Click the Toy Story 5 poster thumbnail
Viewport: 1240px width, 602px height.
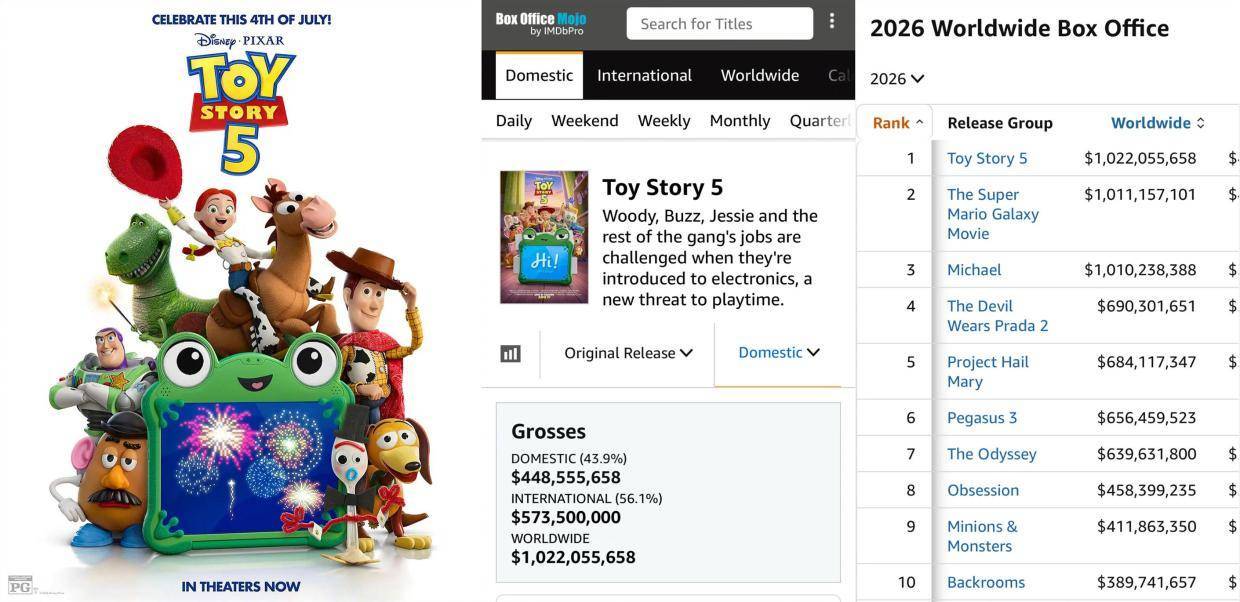point(544,237)
